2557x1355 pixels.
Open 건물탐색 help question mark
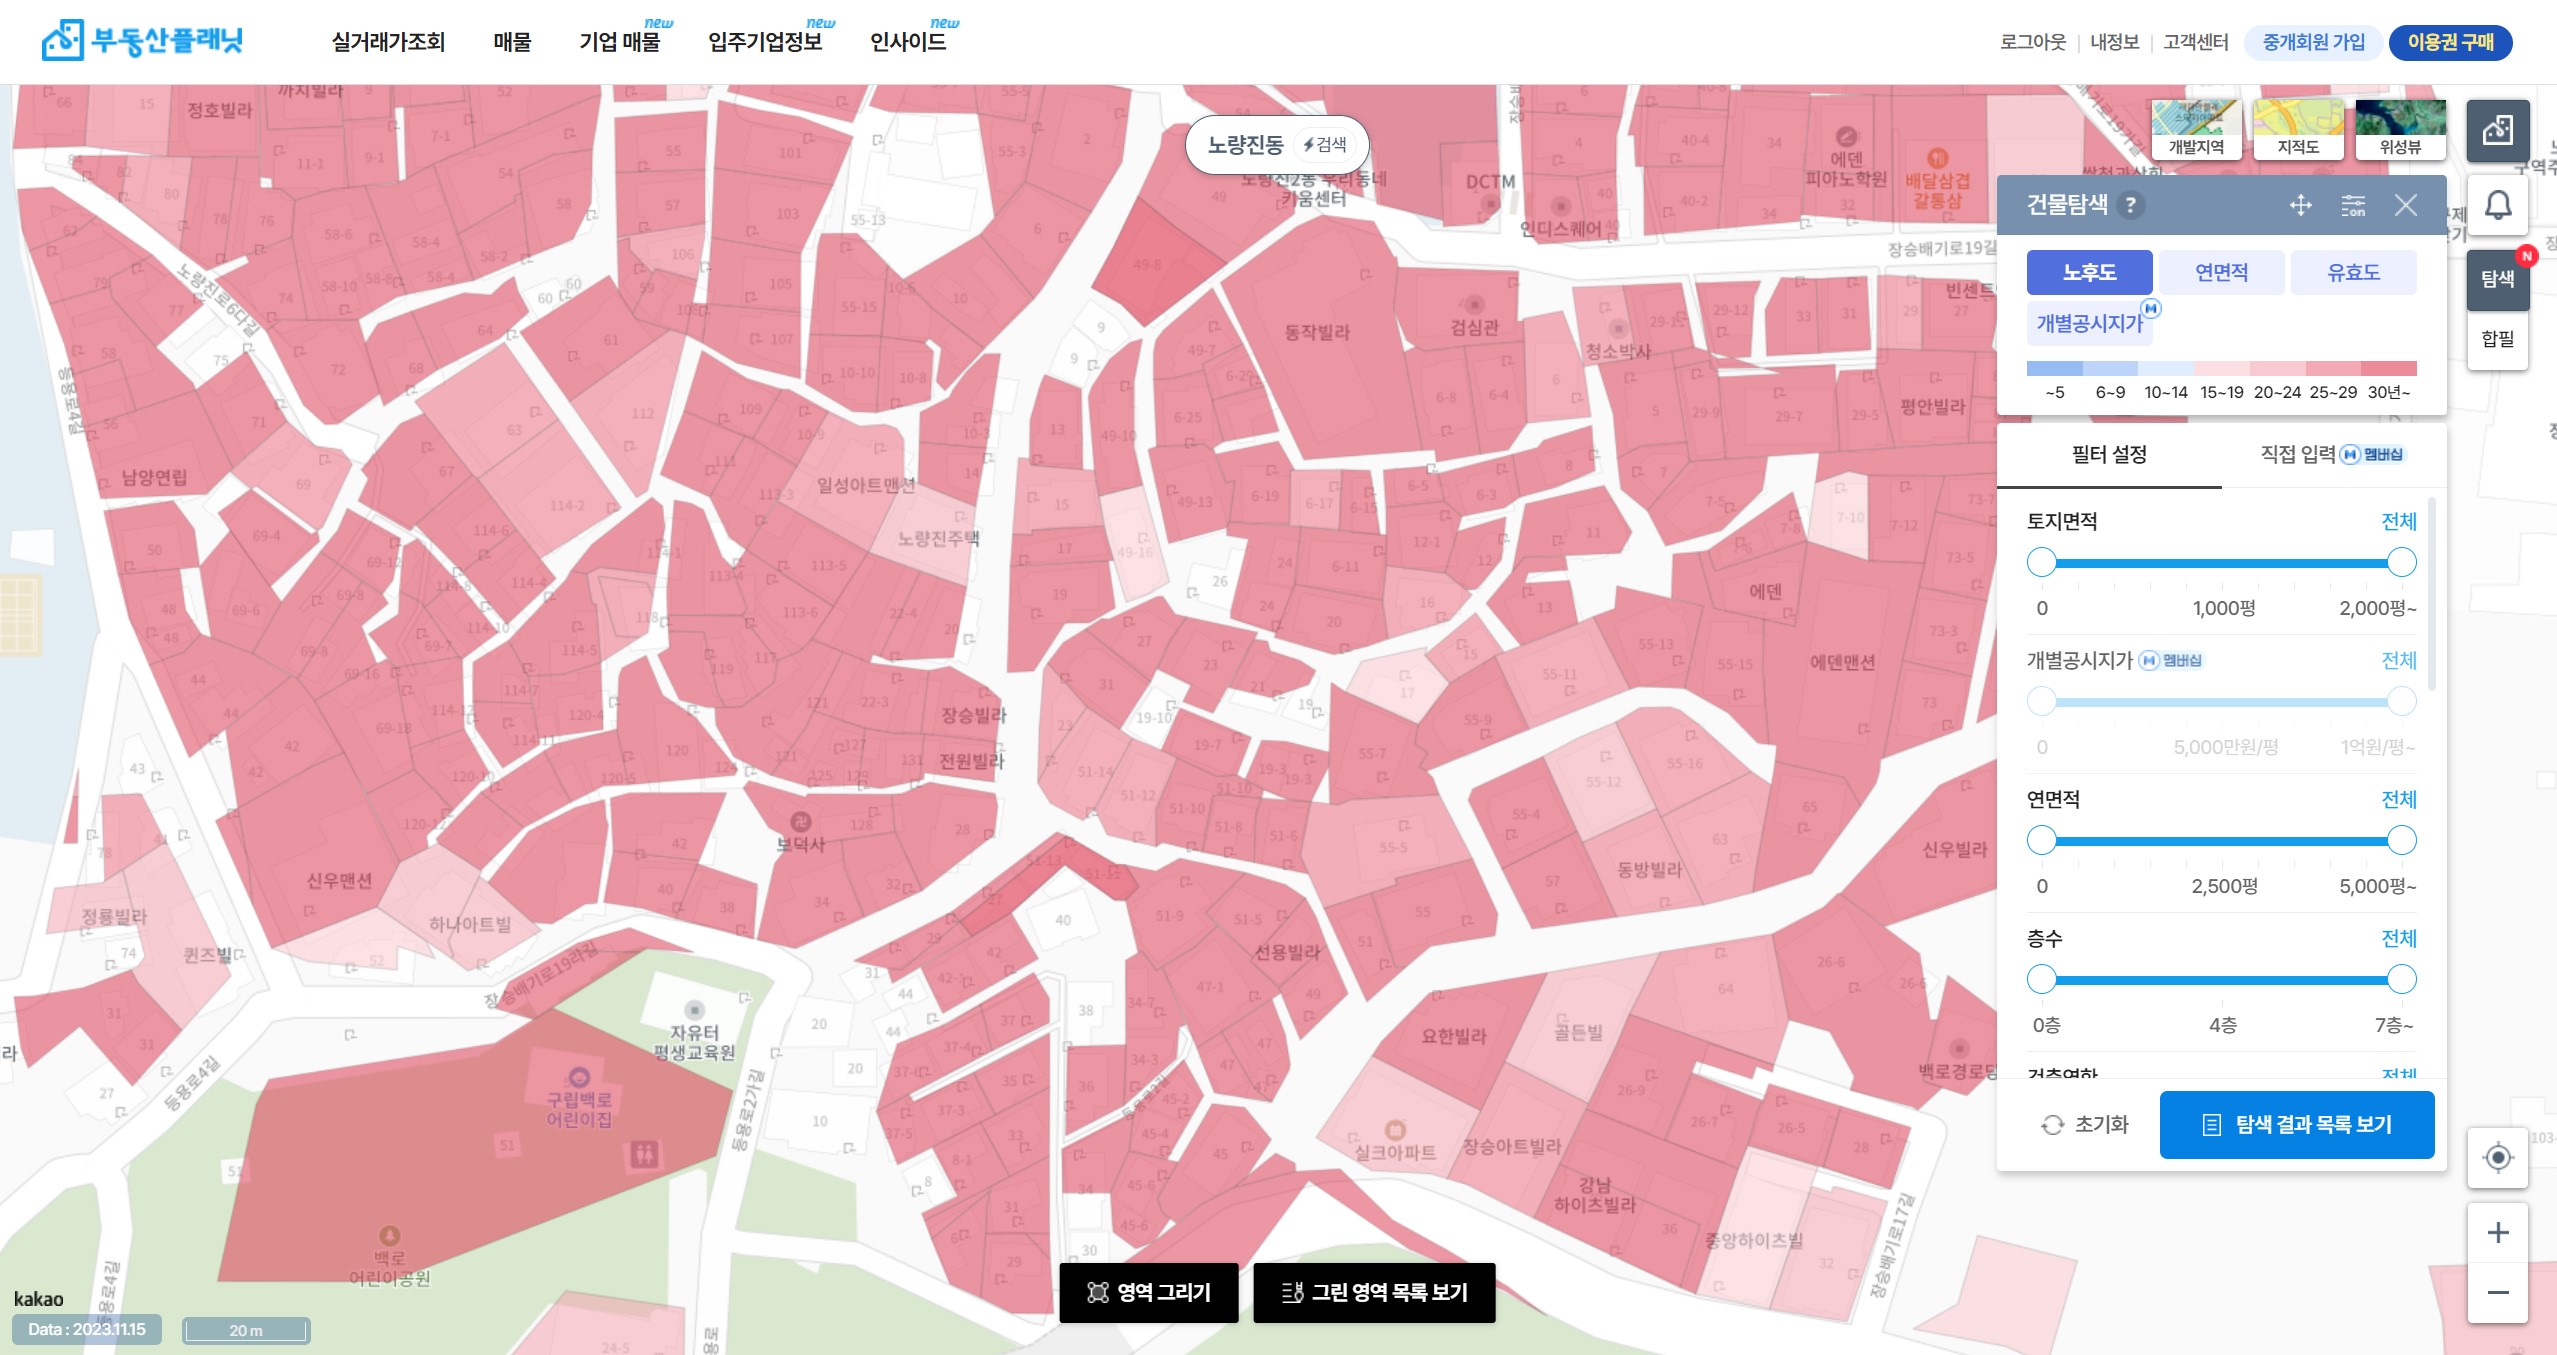coord(2131,205)
